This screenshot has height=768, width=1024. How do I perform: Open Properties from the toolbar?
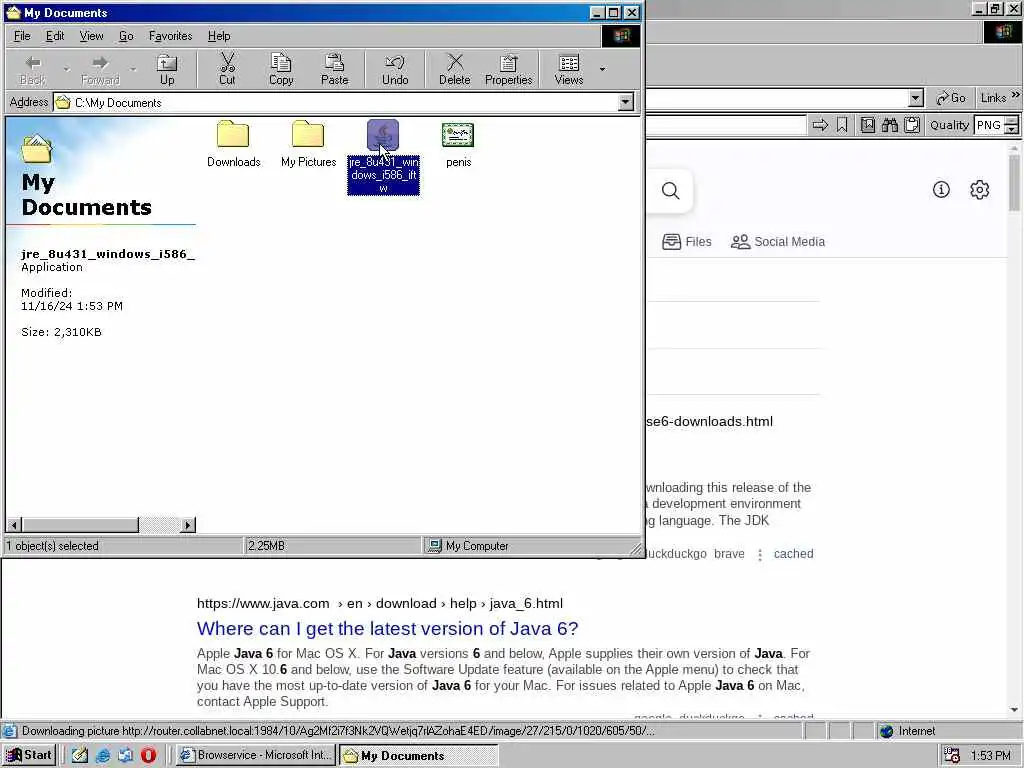pos(508,70)
